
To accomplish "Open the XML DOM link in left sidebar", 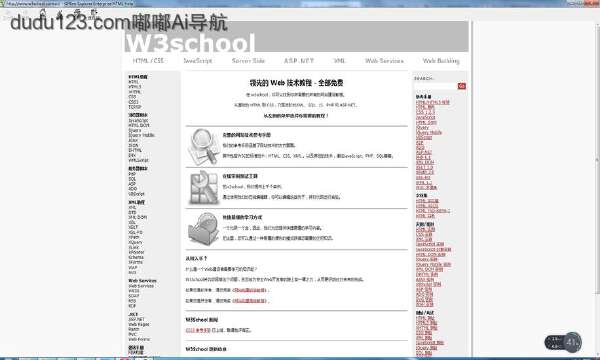I will pyautogui.click(x=138, y=217).
